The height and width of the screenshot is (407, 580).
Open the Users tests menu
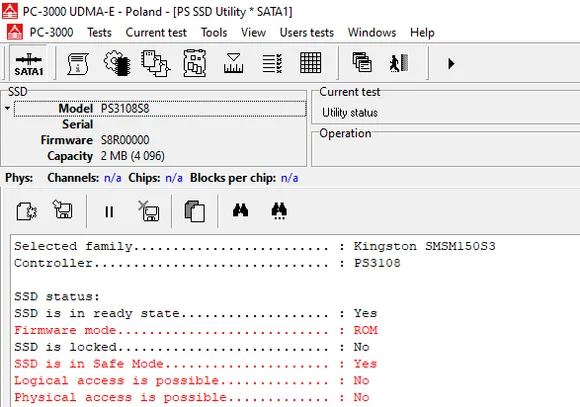coord(307,33)
